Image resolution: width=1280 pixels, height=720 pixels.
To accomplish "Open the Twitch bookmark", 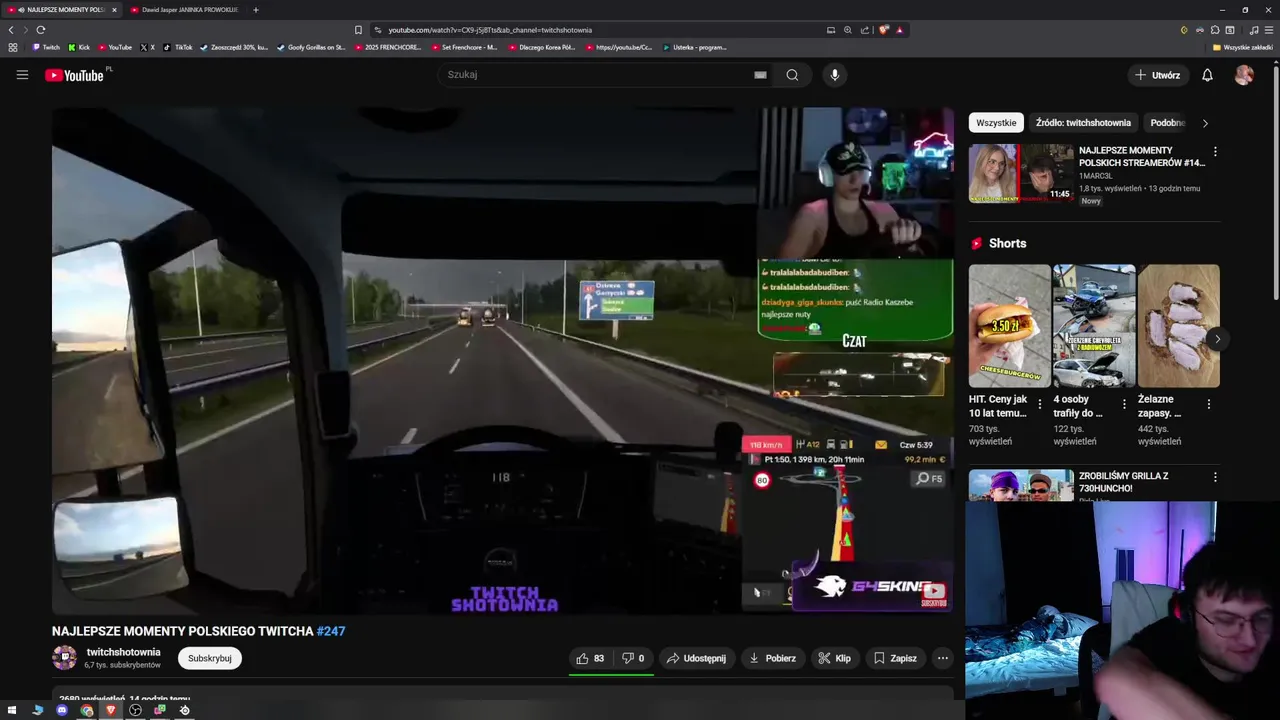I will 46,47.
